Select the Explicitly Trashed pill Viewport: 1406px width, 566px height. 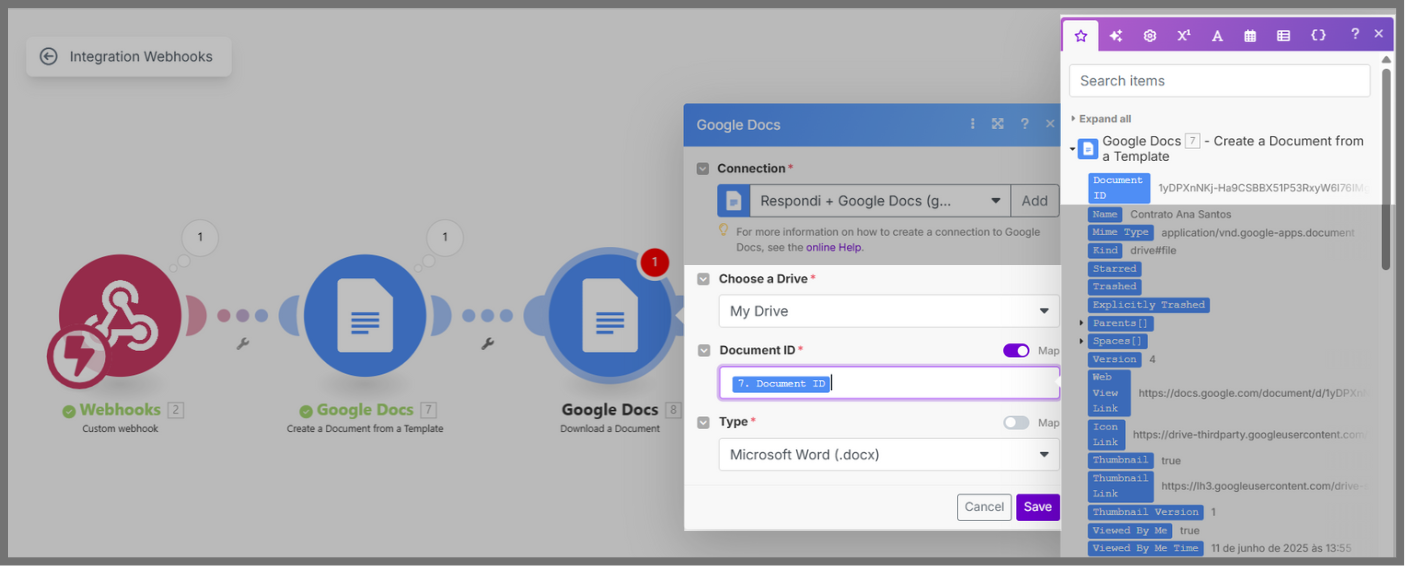pos(1149,304)
